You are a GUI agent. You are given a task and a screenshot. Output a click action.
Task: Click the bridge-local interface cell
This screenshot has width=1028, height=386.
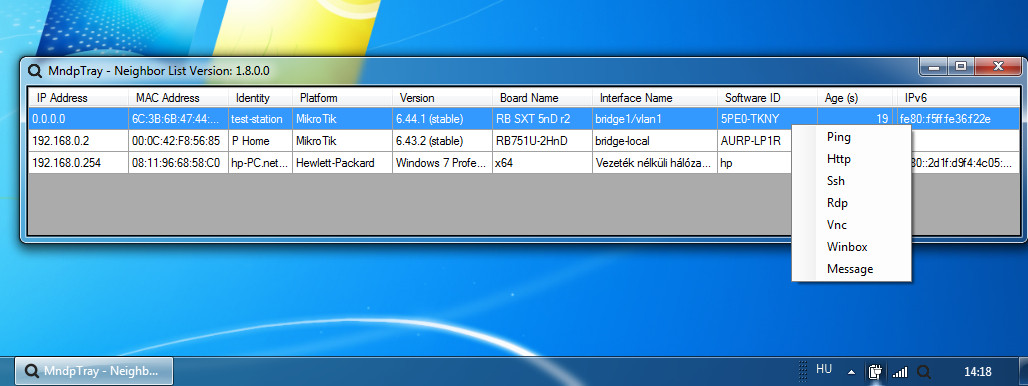click(x=655, y=141)
